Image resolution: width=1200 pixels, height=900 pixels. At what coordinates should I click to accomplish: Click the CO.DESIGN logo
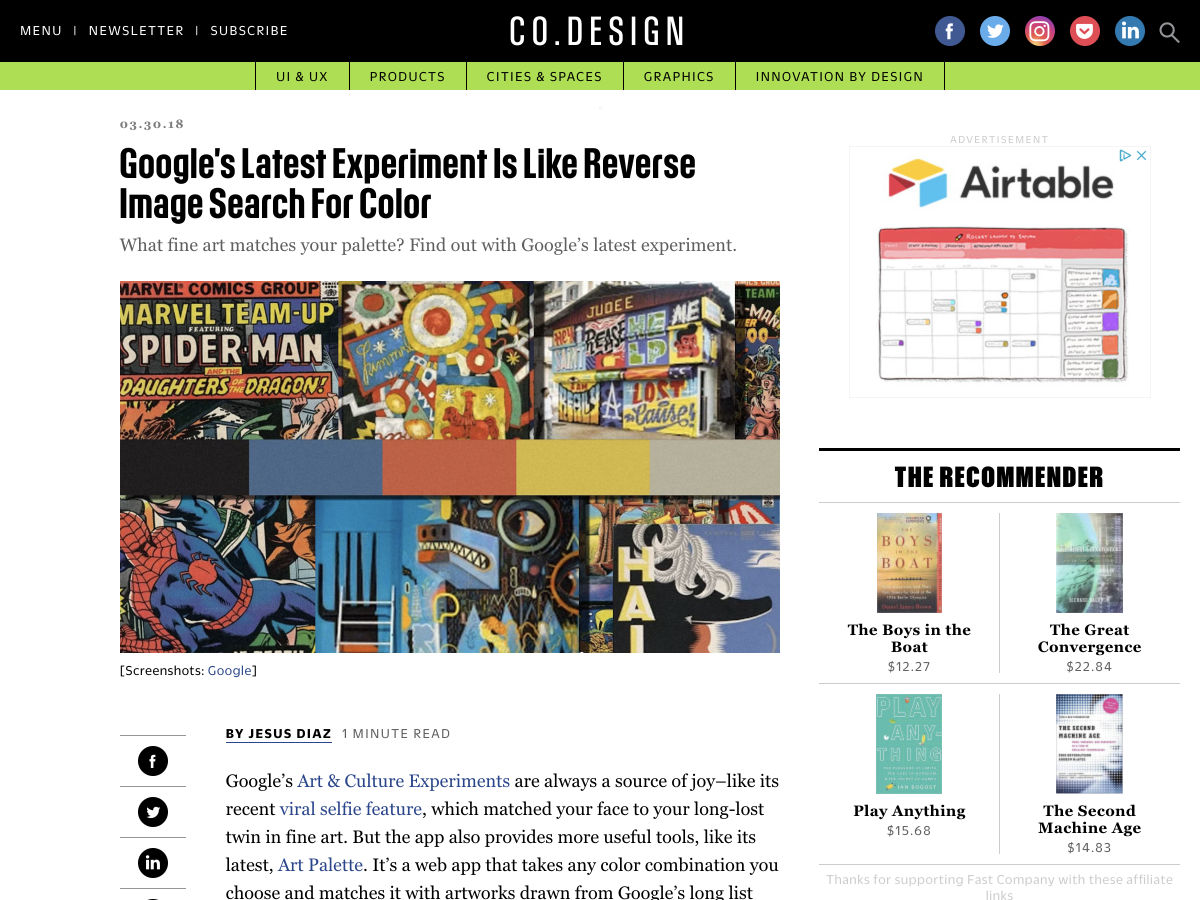point(597,31)
